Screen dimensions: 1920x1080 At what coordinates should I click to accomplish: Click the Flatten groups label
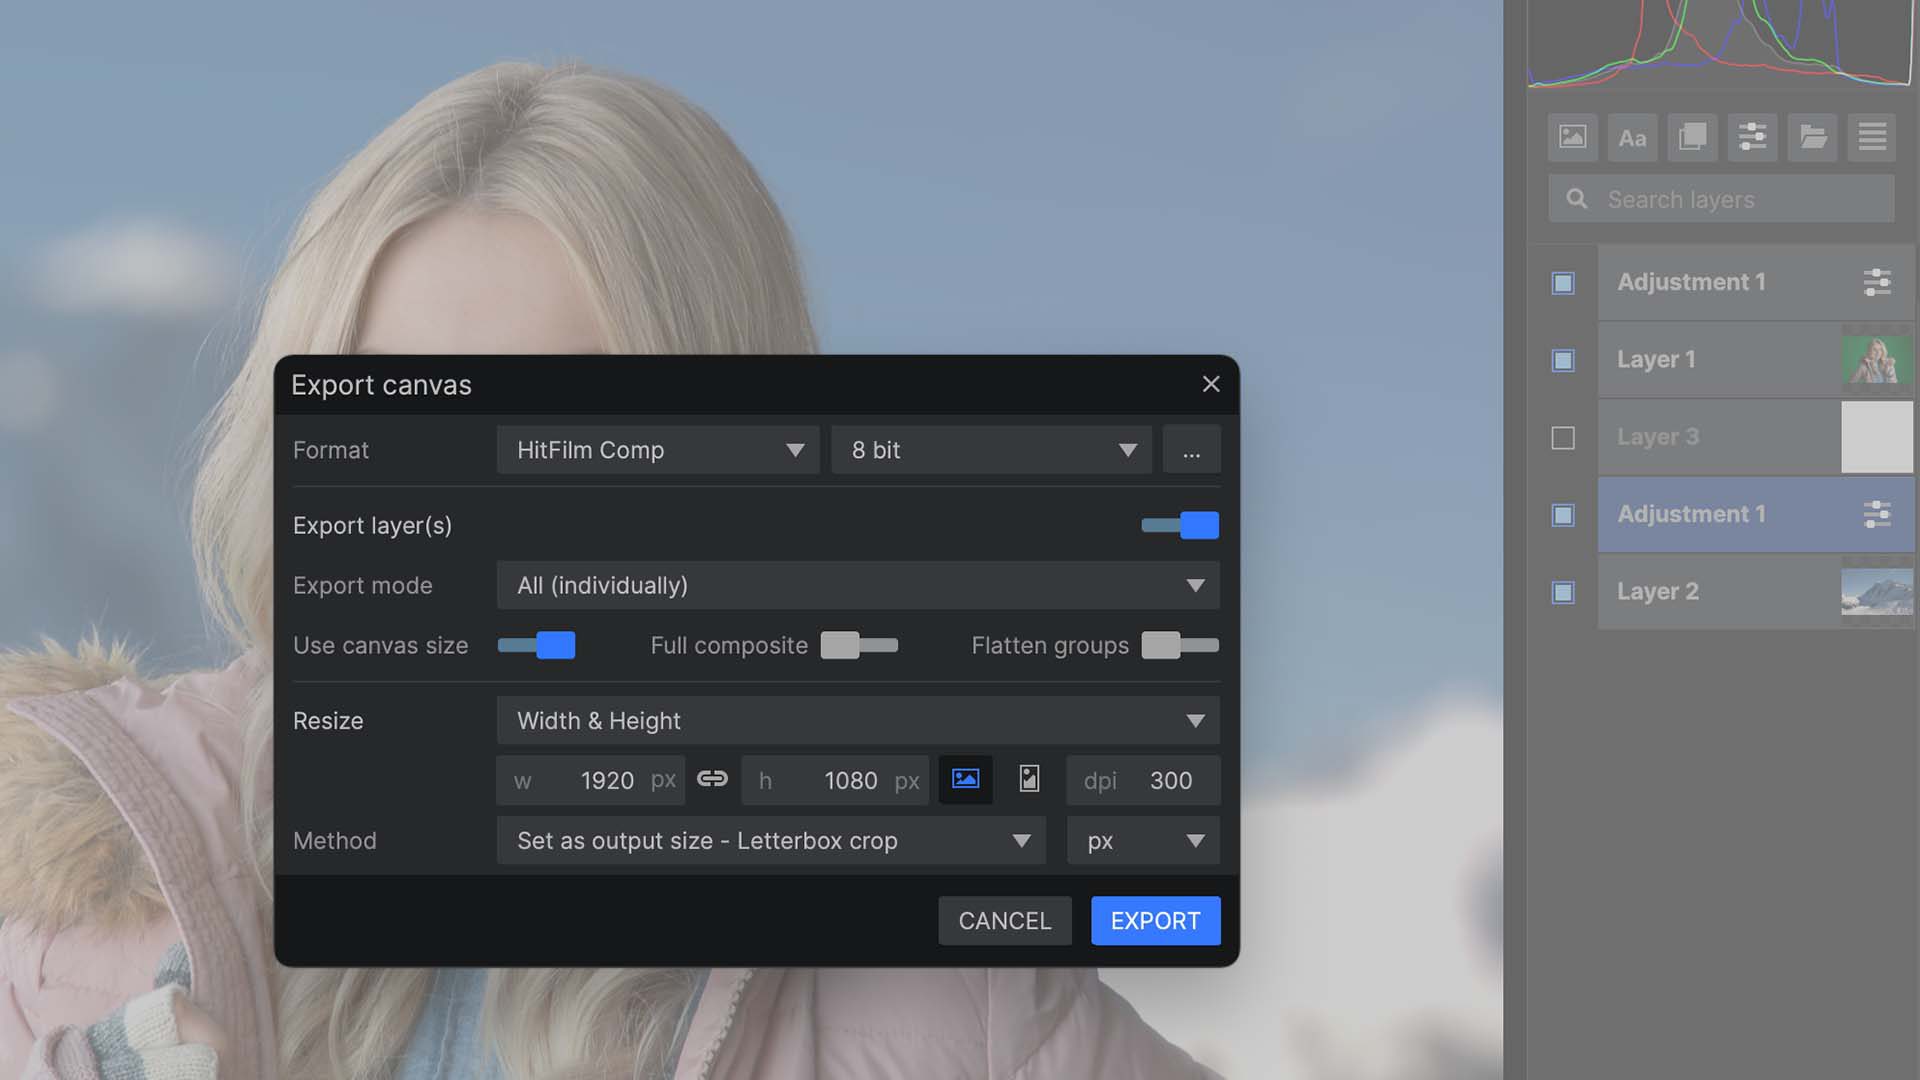(x=1050, y=645)
